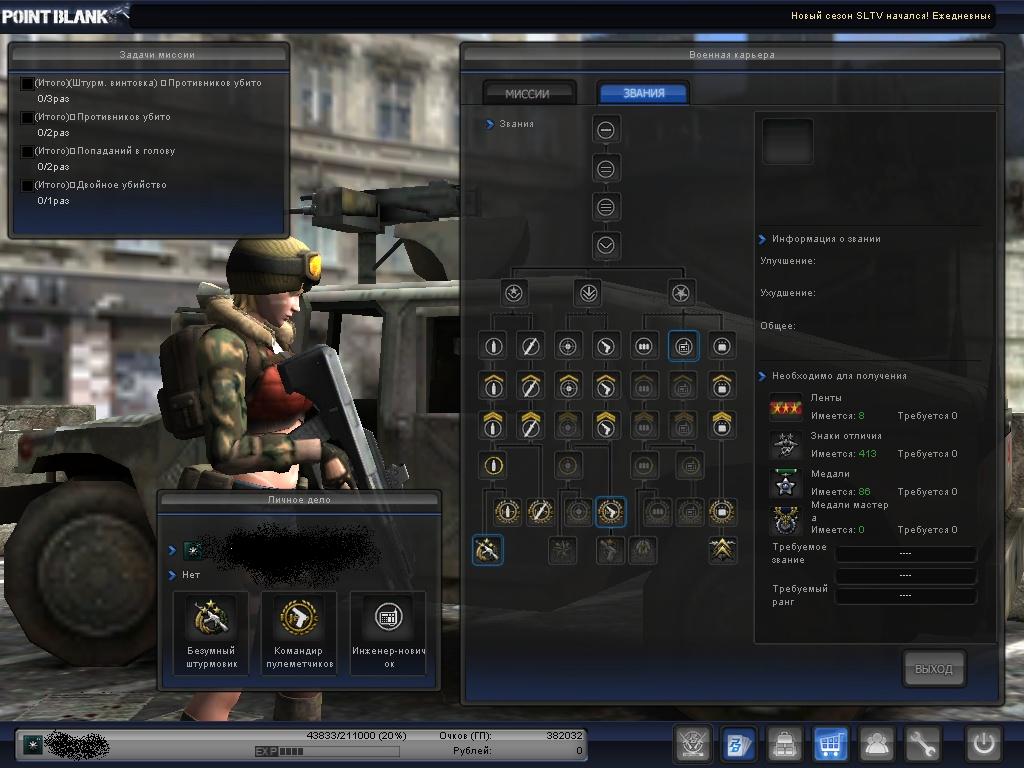Screen dimensions: 1024x768
Task: Click the rank star icon in bottom status bar
Action: [33, 744]
